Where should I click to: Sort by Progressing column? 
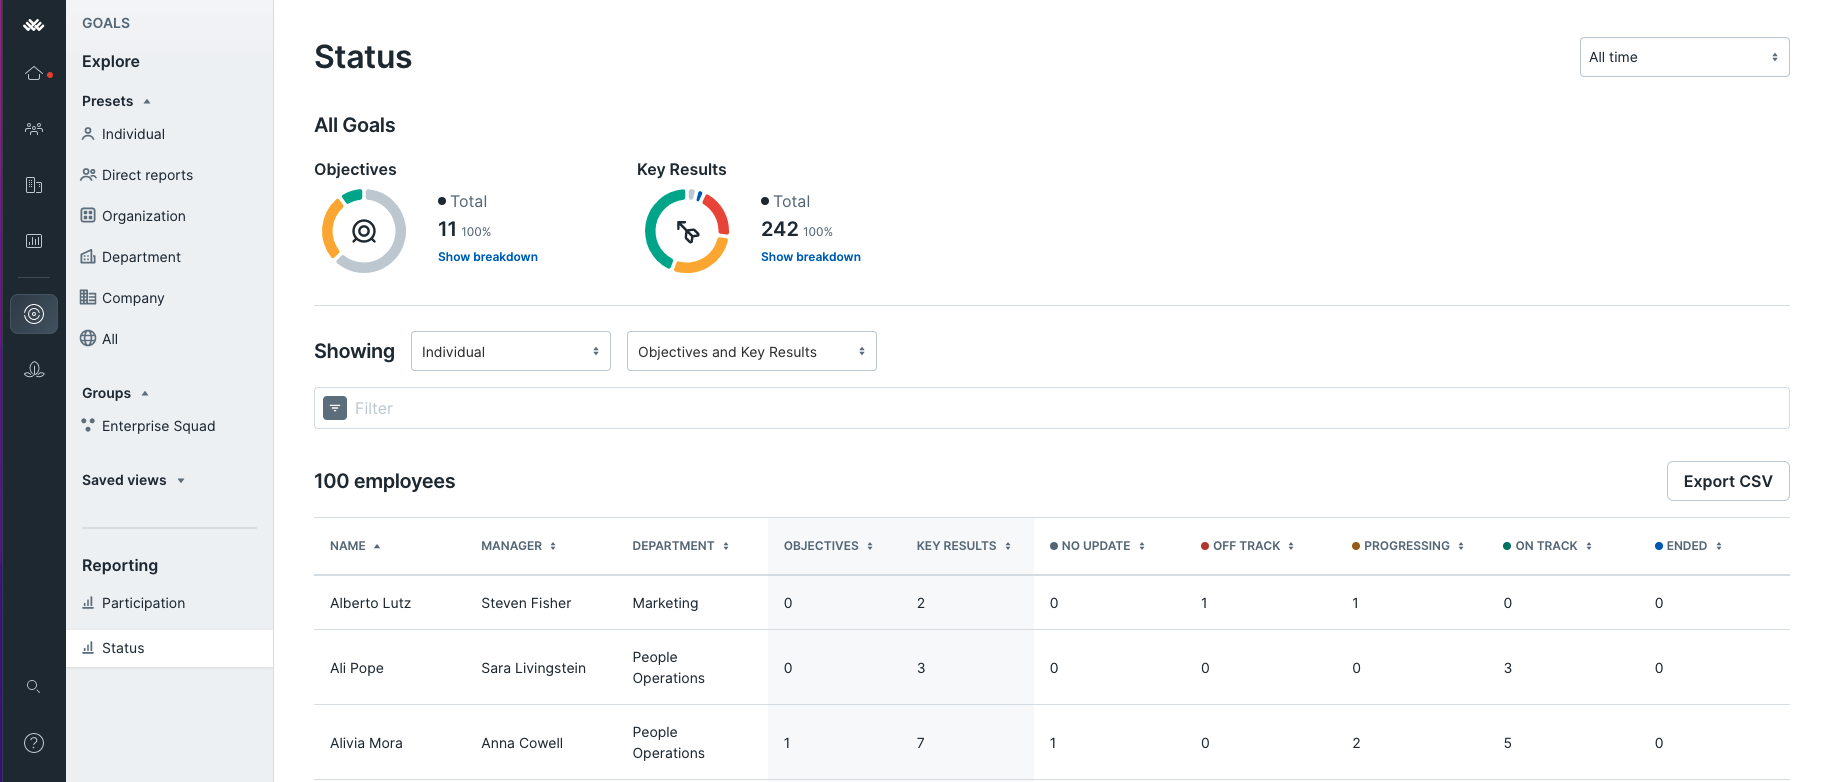[1408, 546]
